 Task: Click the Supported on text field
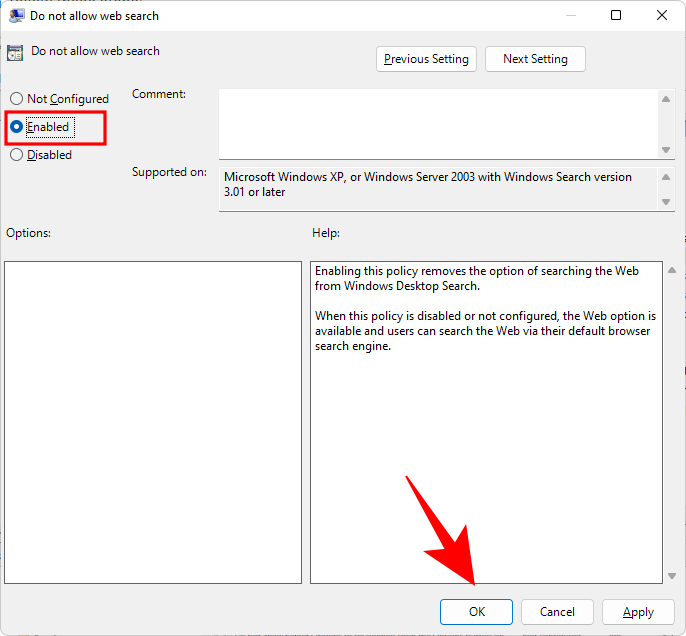click(438, 189)
